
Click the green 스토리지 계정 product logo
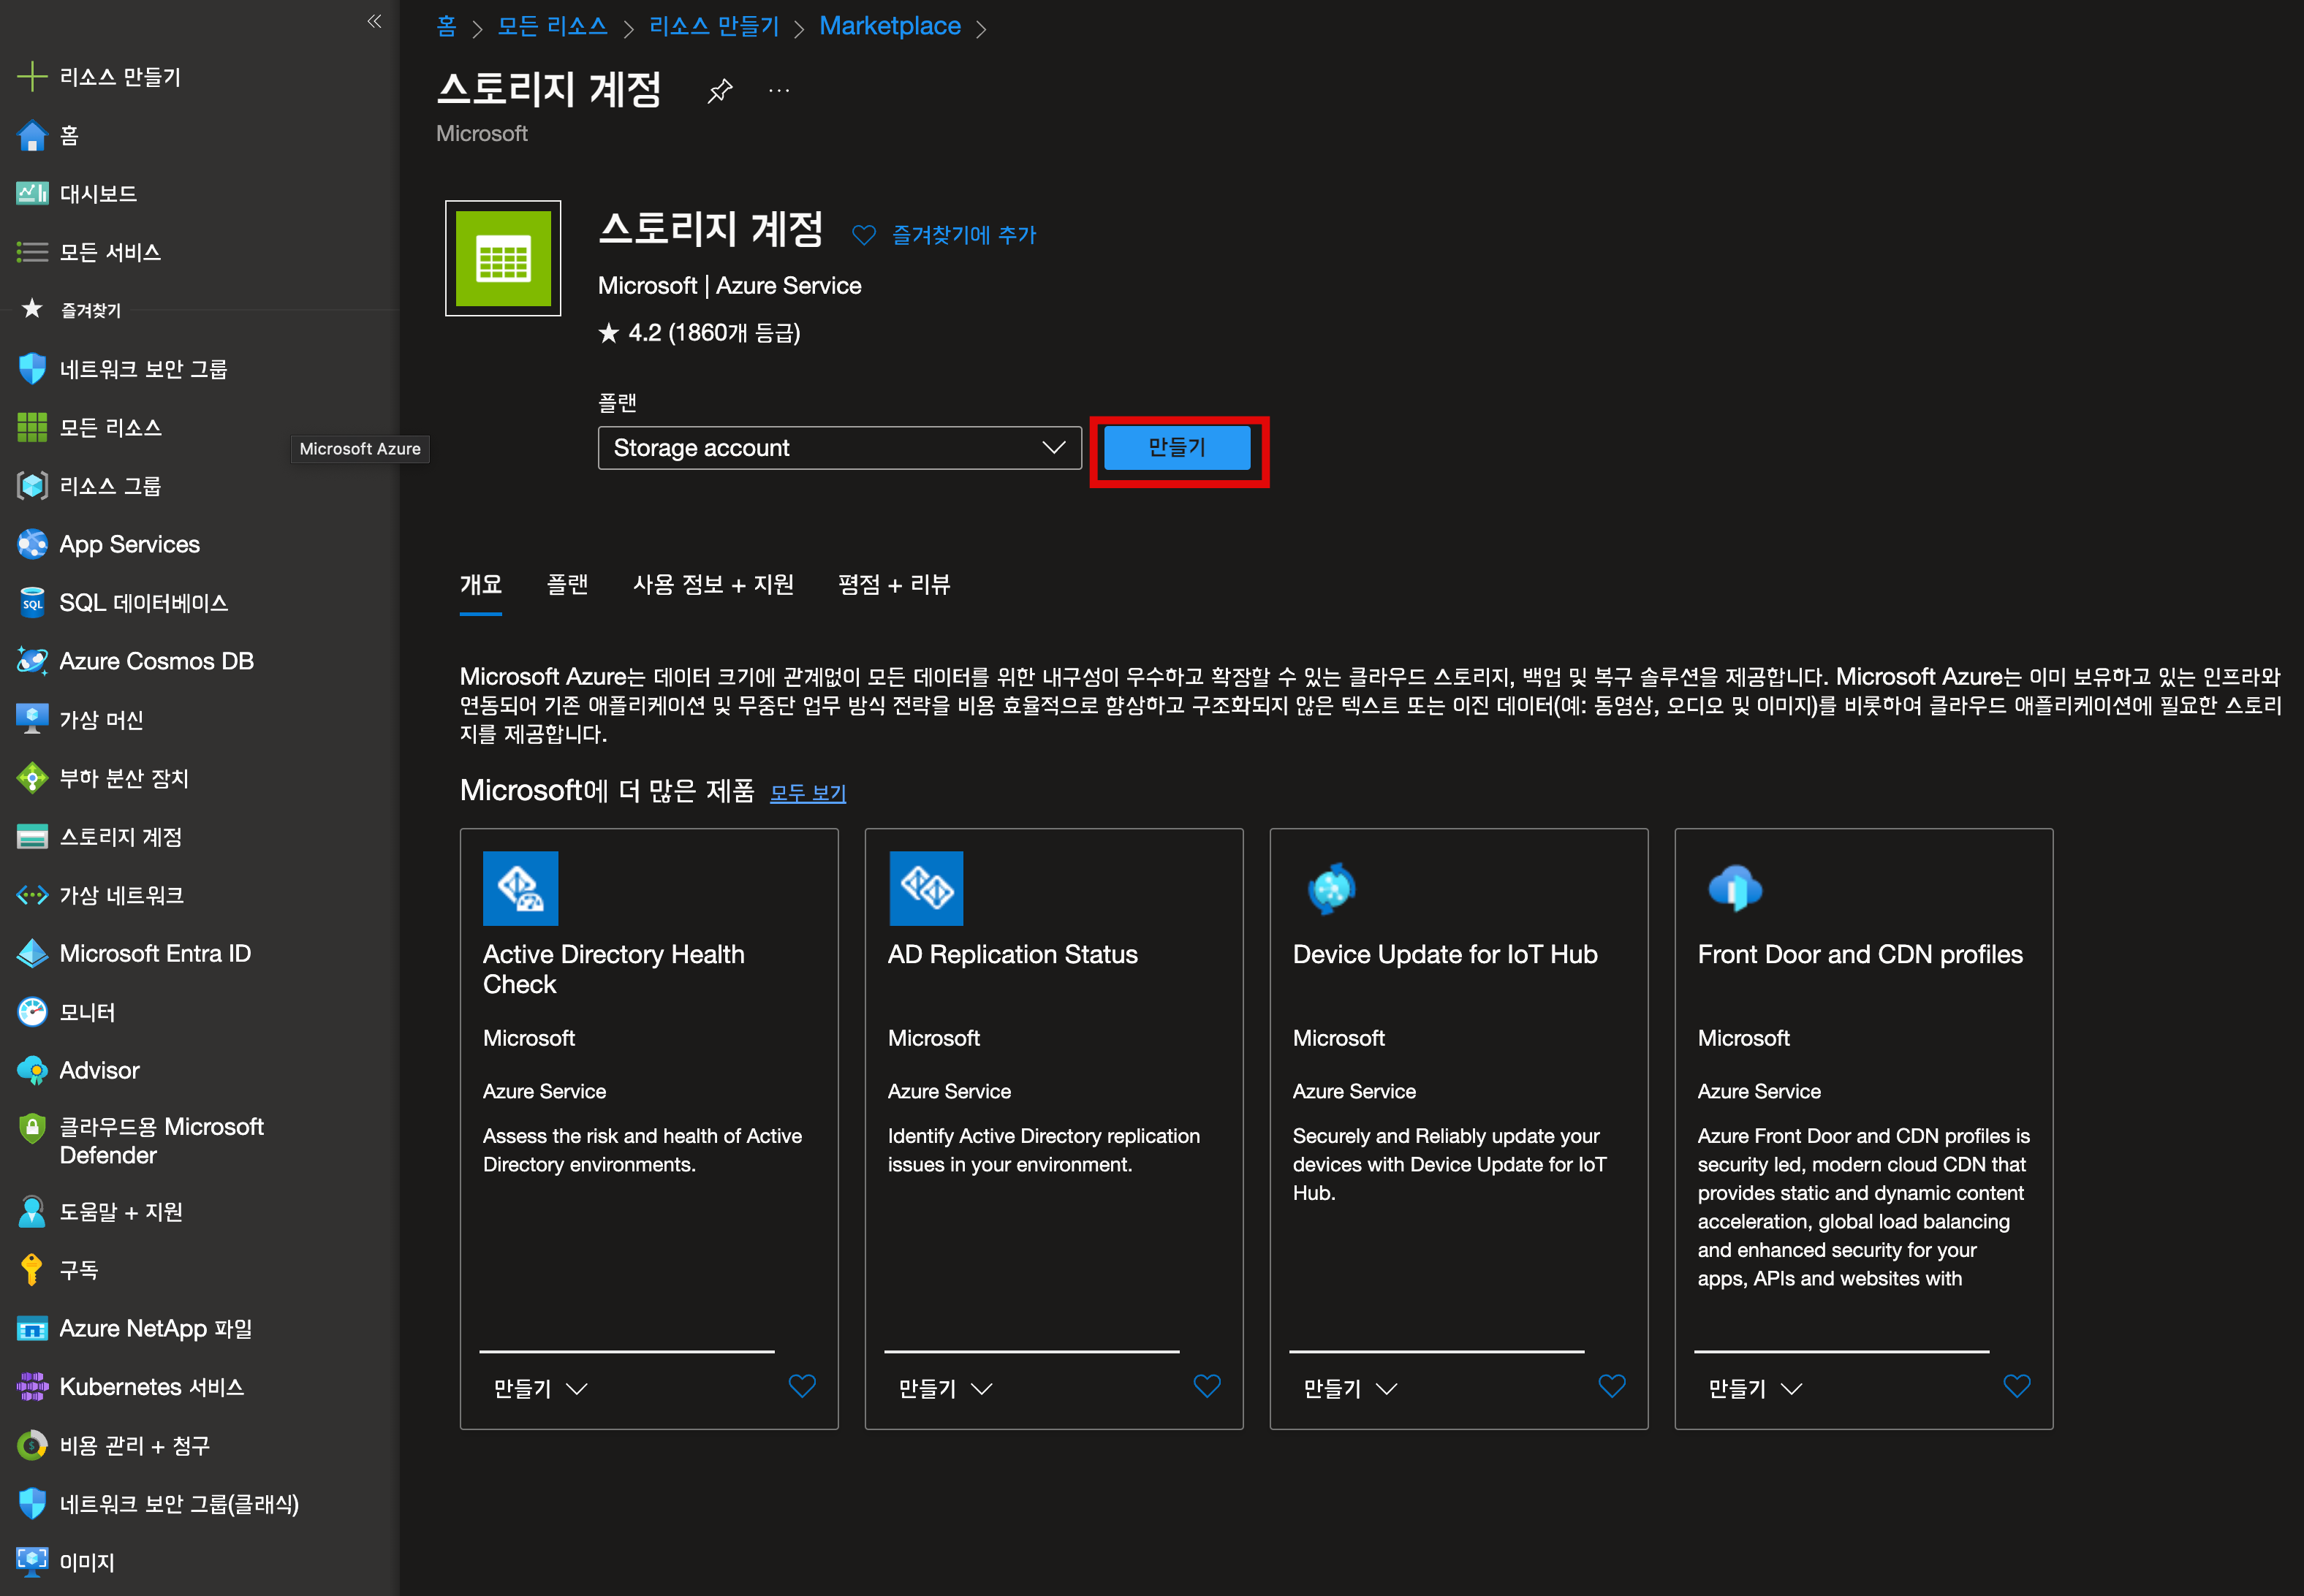(x=503, y=258)
